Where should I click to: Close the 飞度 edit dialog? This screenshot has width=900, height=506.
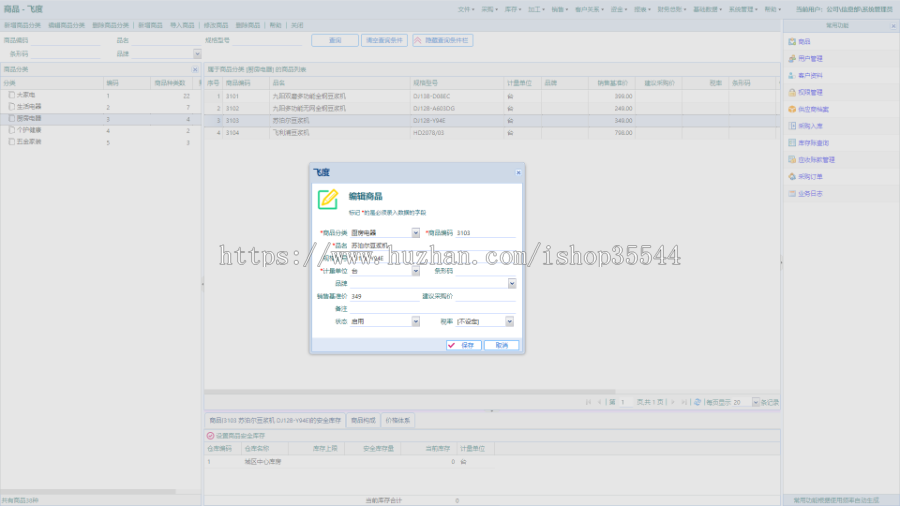[x=518, y=172]
